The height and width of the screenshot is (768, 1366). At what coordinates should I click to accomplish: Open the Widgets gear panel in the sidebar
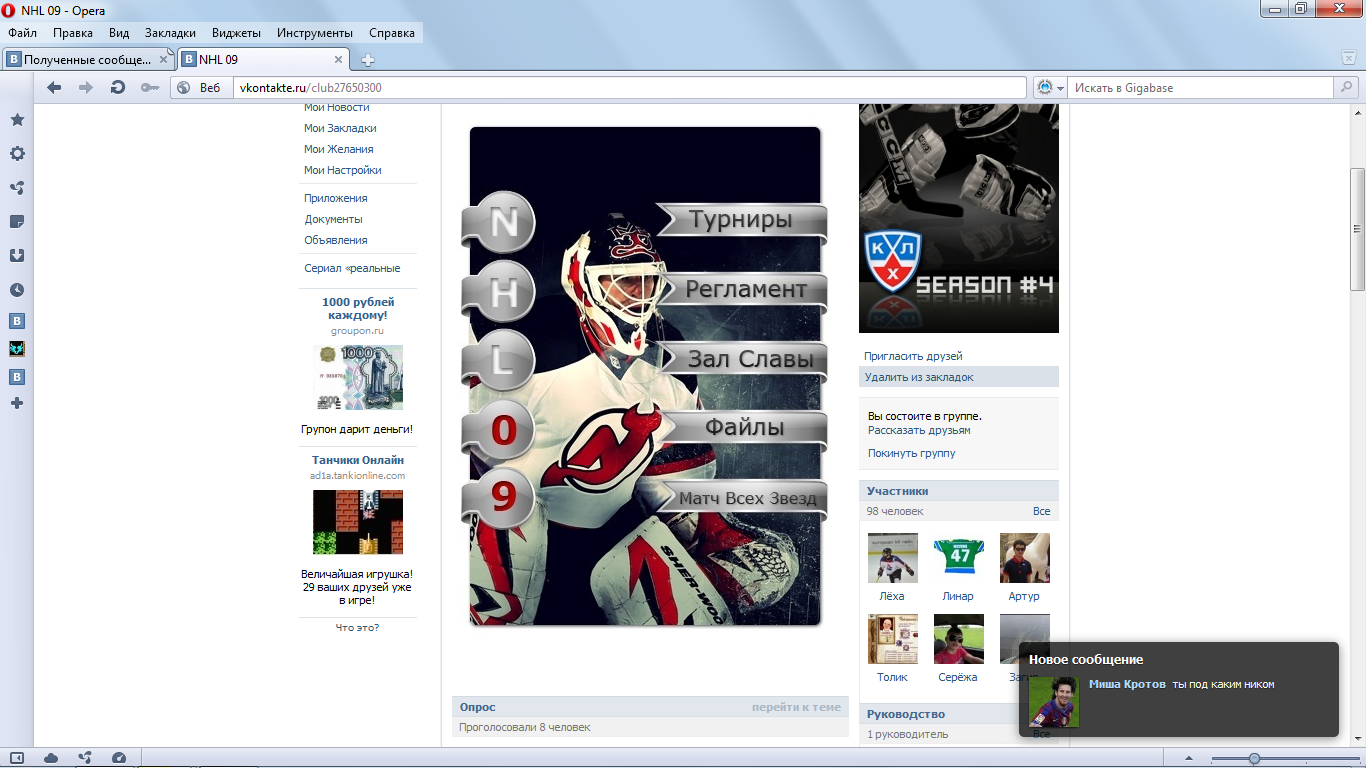(17, 154)
